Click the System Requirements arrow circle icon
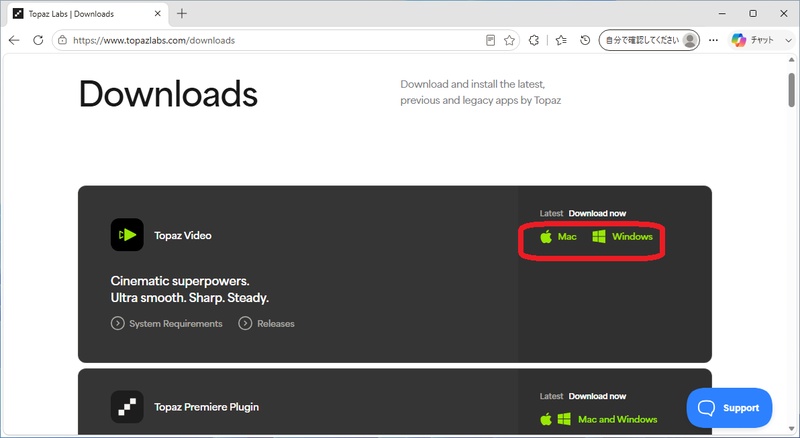This screenshot has width=800, height=438. [x=117, y=324]
